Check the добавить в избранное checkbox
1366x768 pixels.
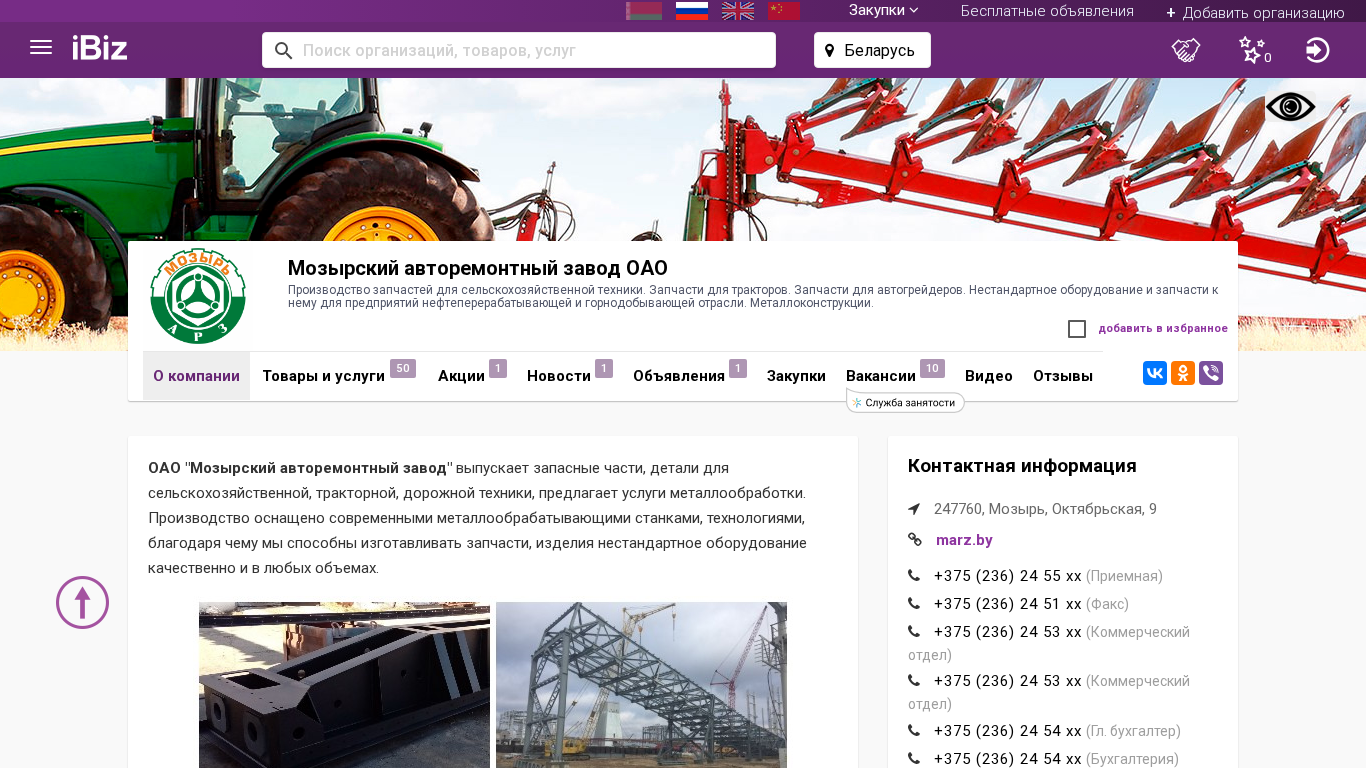1077,329
